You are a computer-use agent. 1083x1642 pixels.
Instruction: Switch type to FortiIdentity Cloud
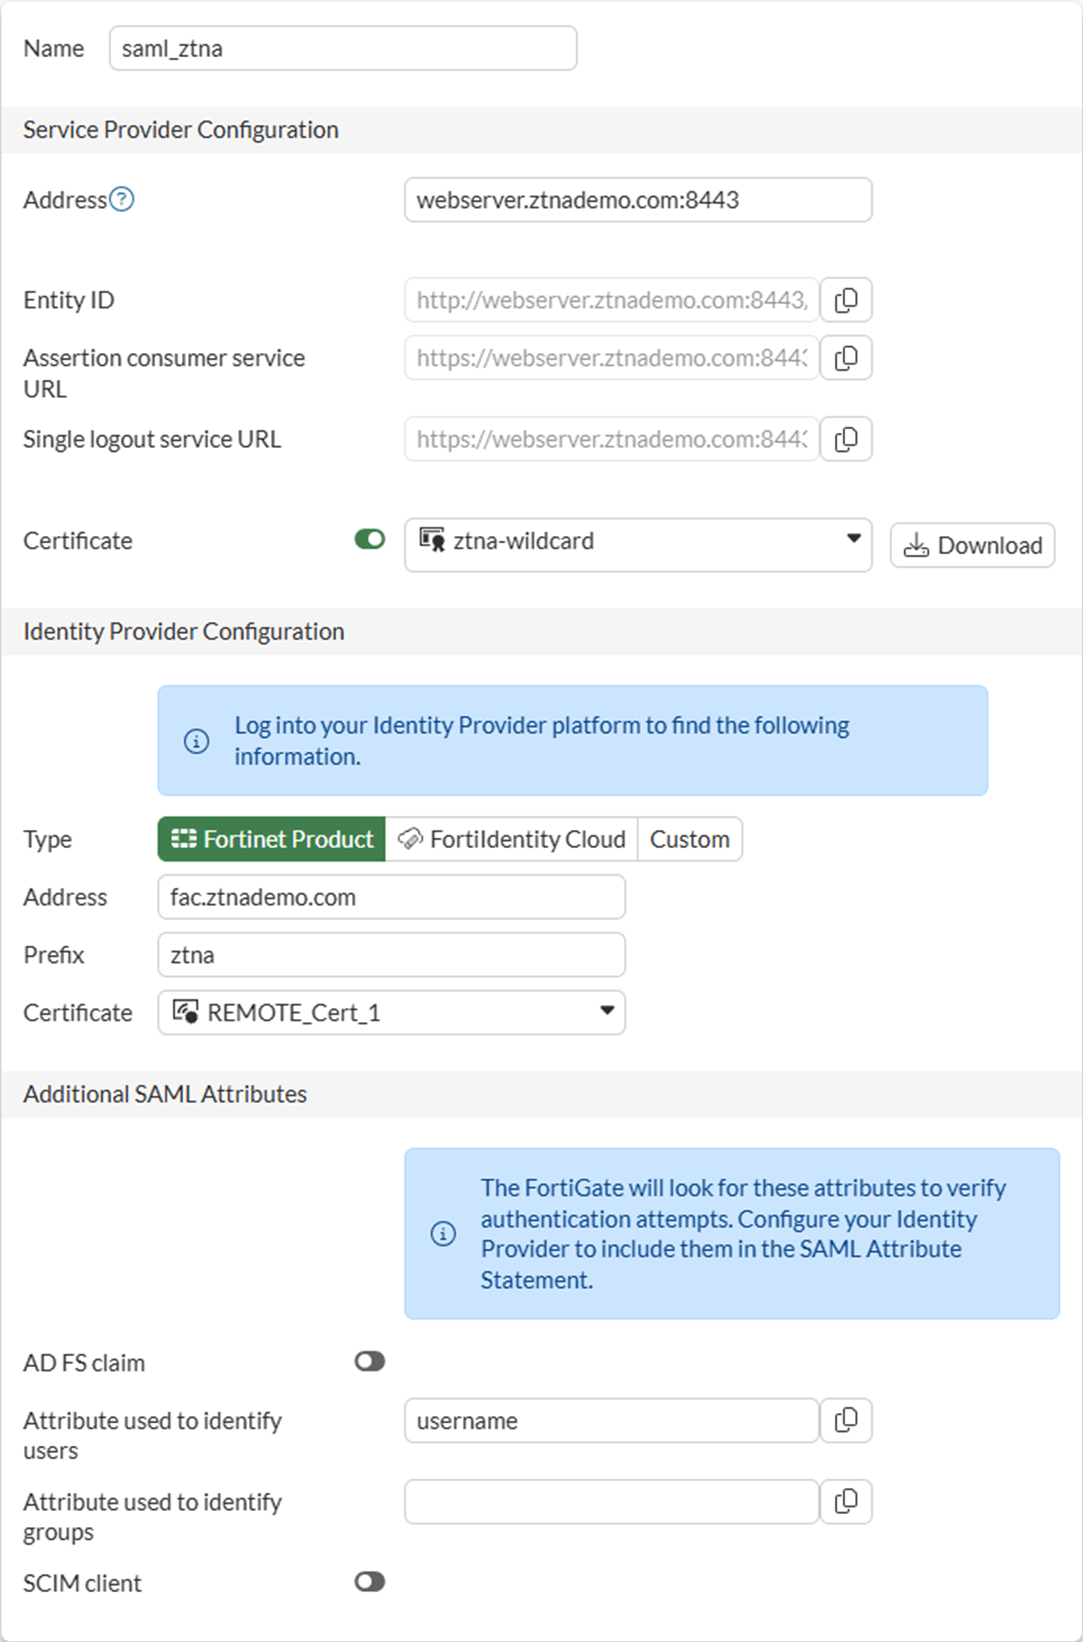512,839
